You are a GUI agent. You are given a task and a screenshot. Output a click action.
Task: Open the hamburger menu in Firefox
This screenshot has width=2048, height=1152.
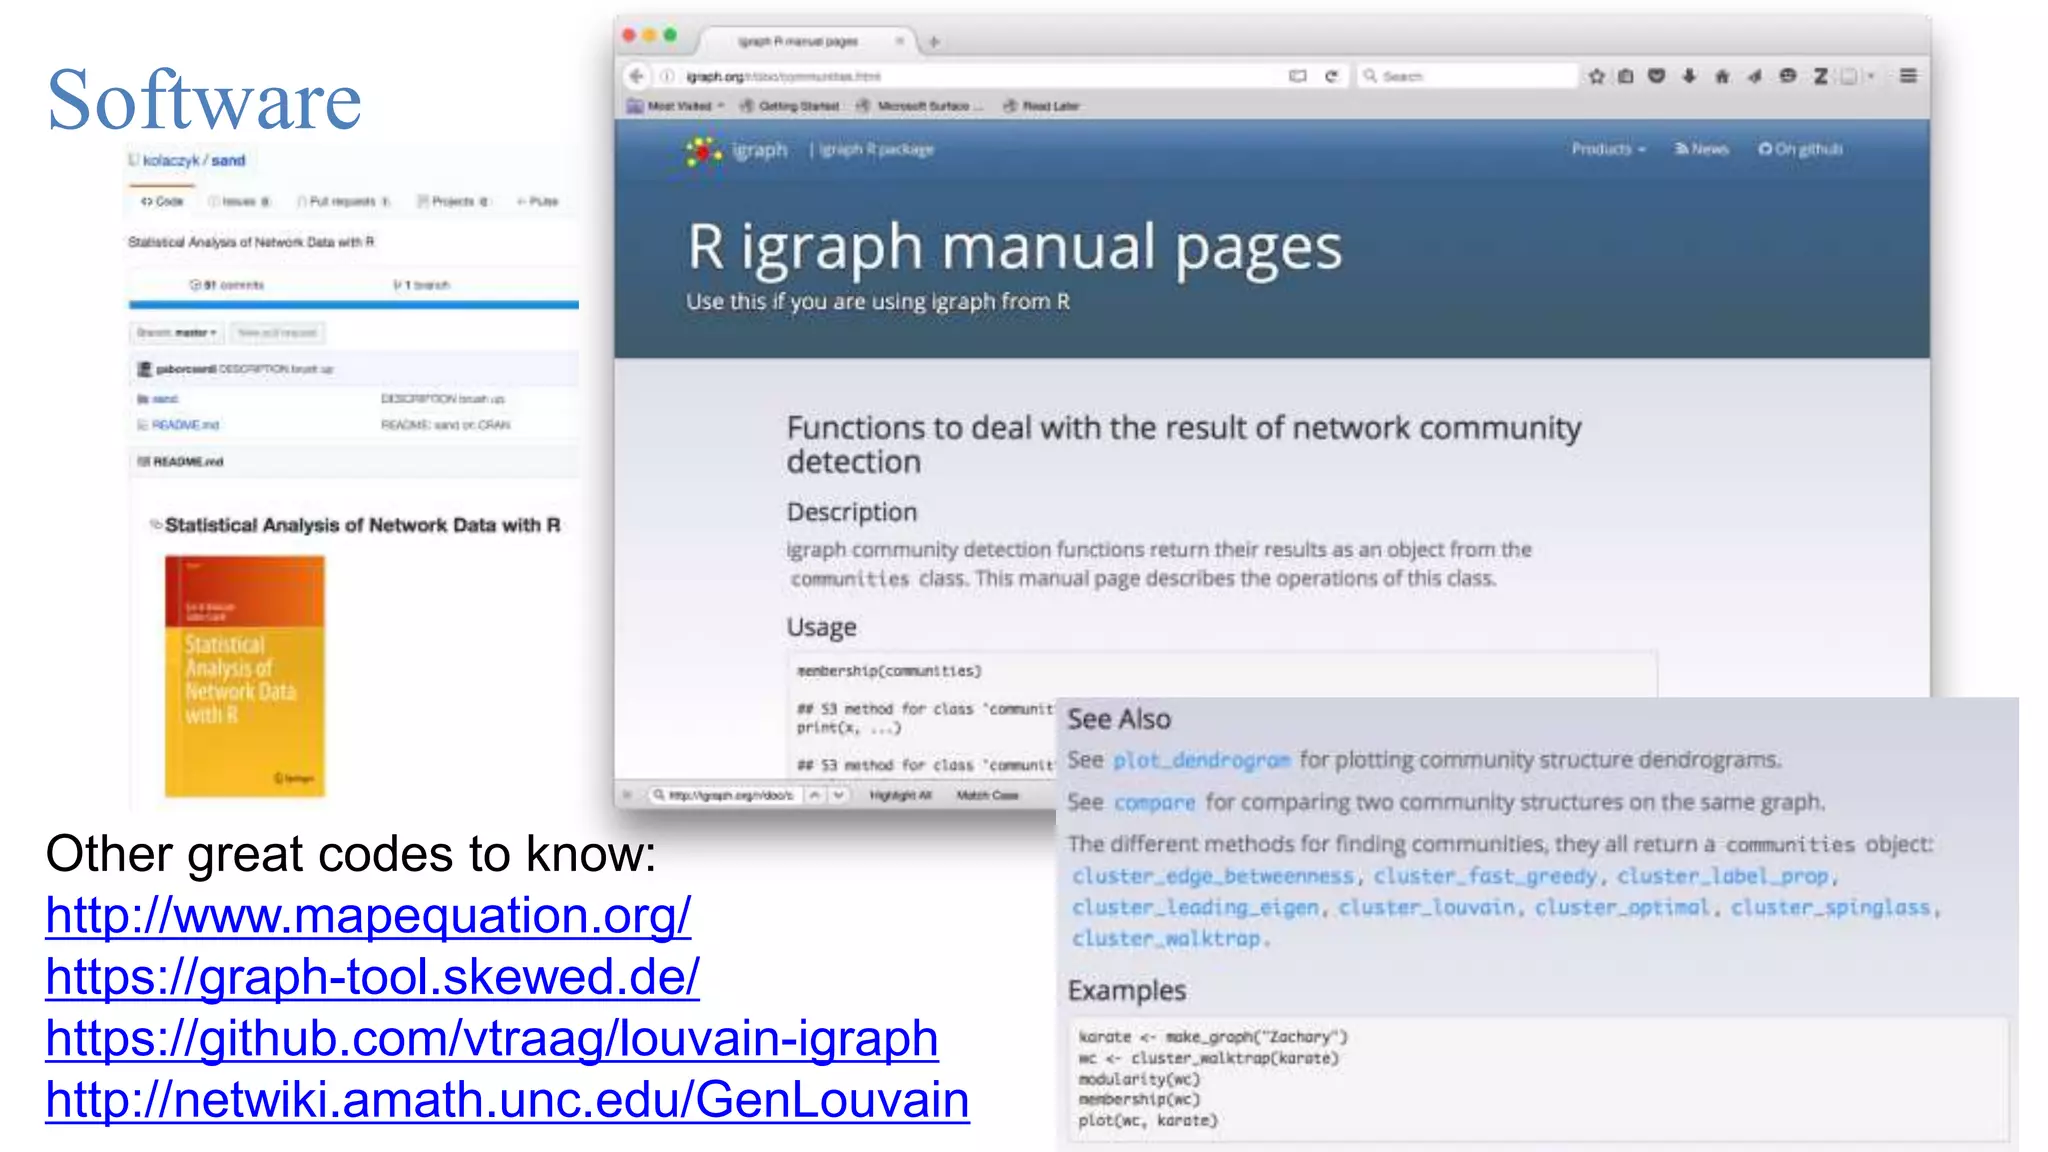point(1908,76)
